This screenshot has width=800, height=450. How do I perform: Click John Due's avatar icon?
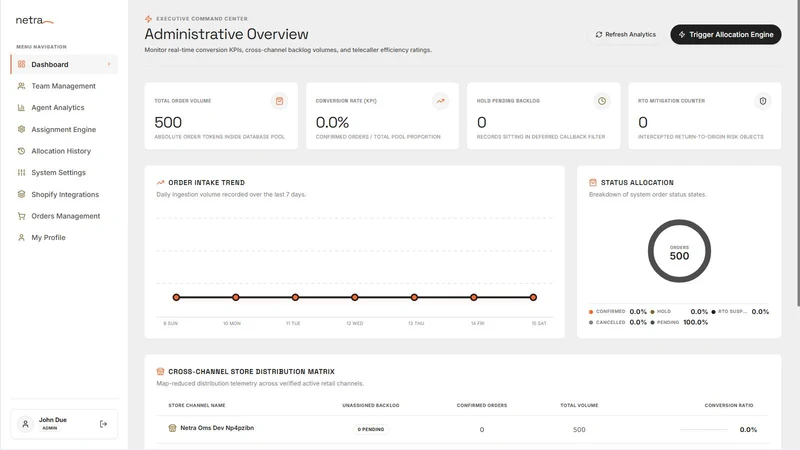tap(26, 424)
